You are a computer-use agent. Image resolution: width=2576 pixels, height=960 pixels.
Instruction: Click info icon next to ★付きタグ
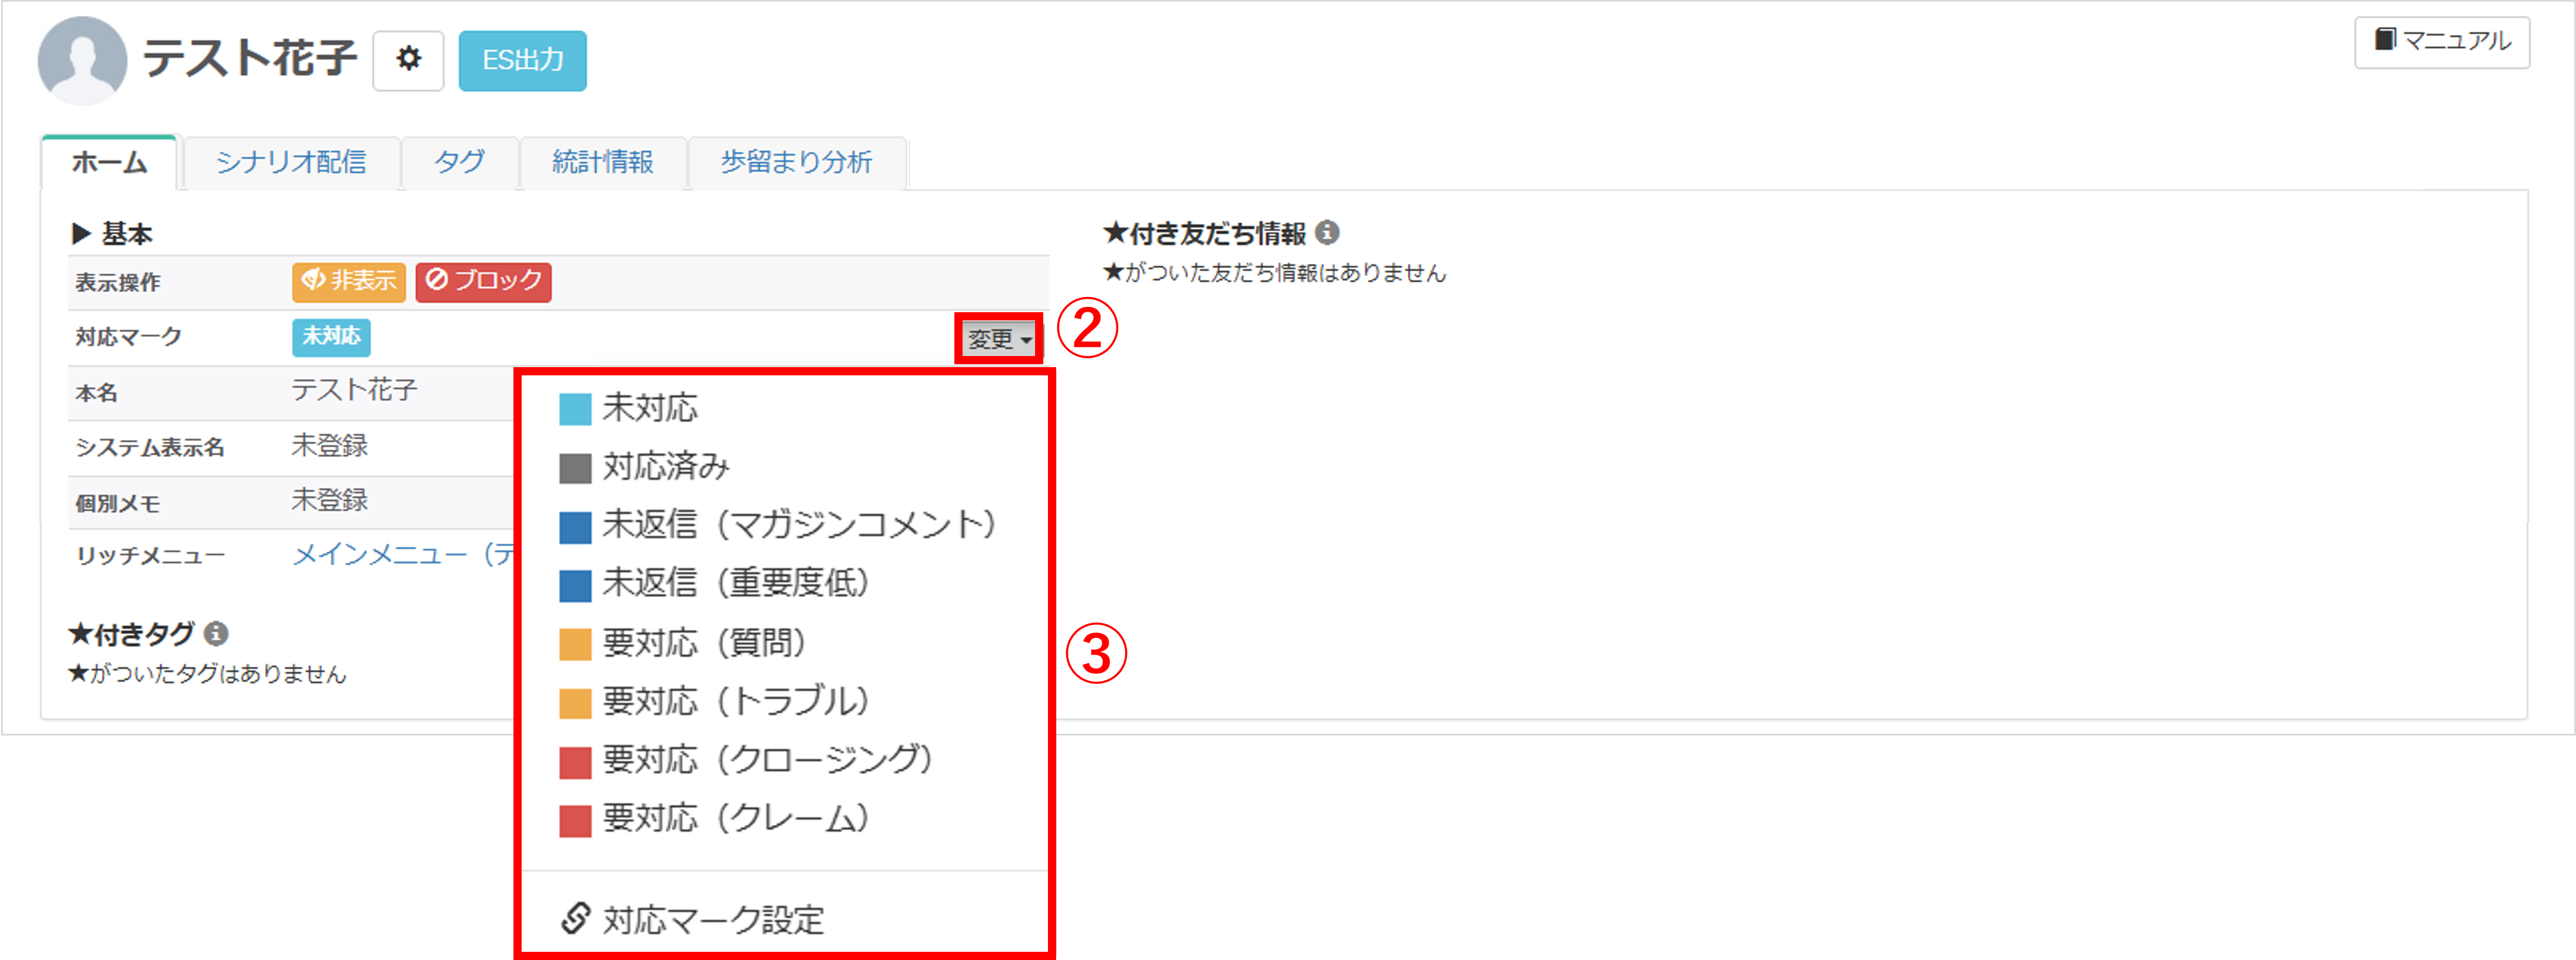pyautogui.click(x=216, y=634)
